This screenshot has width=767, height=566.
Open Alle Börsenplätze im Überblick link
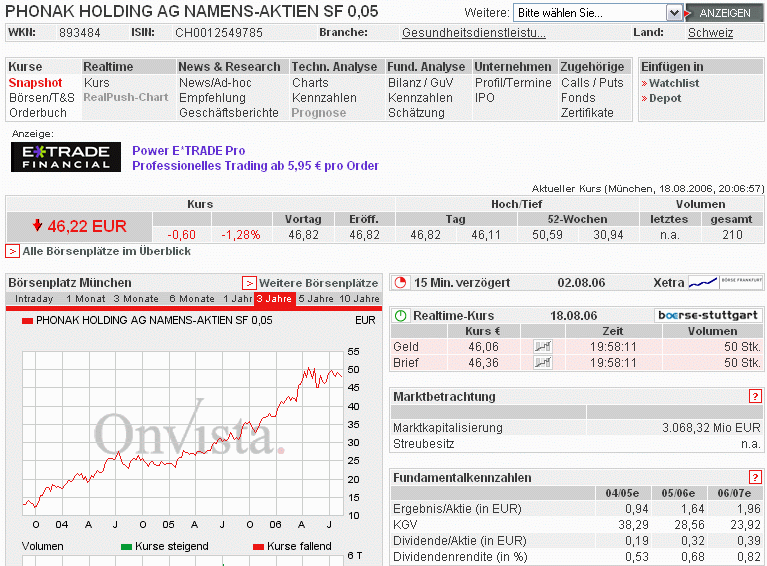click(107, 251)
